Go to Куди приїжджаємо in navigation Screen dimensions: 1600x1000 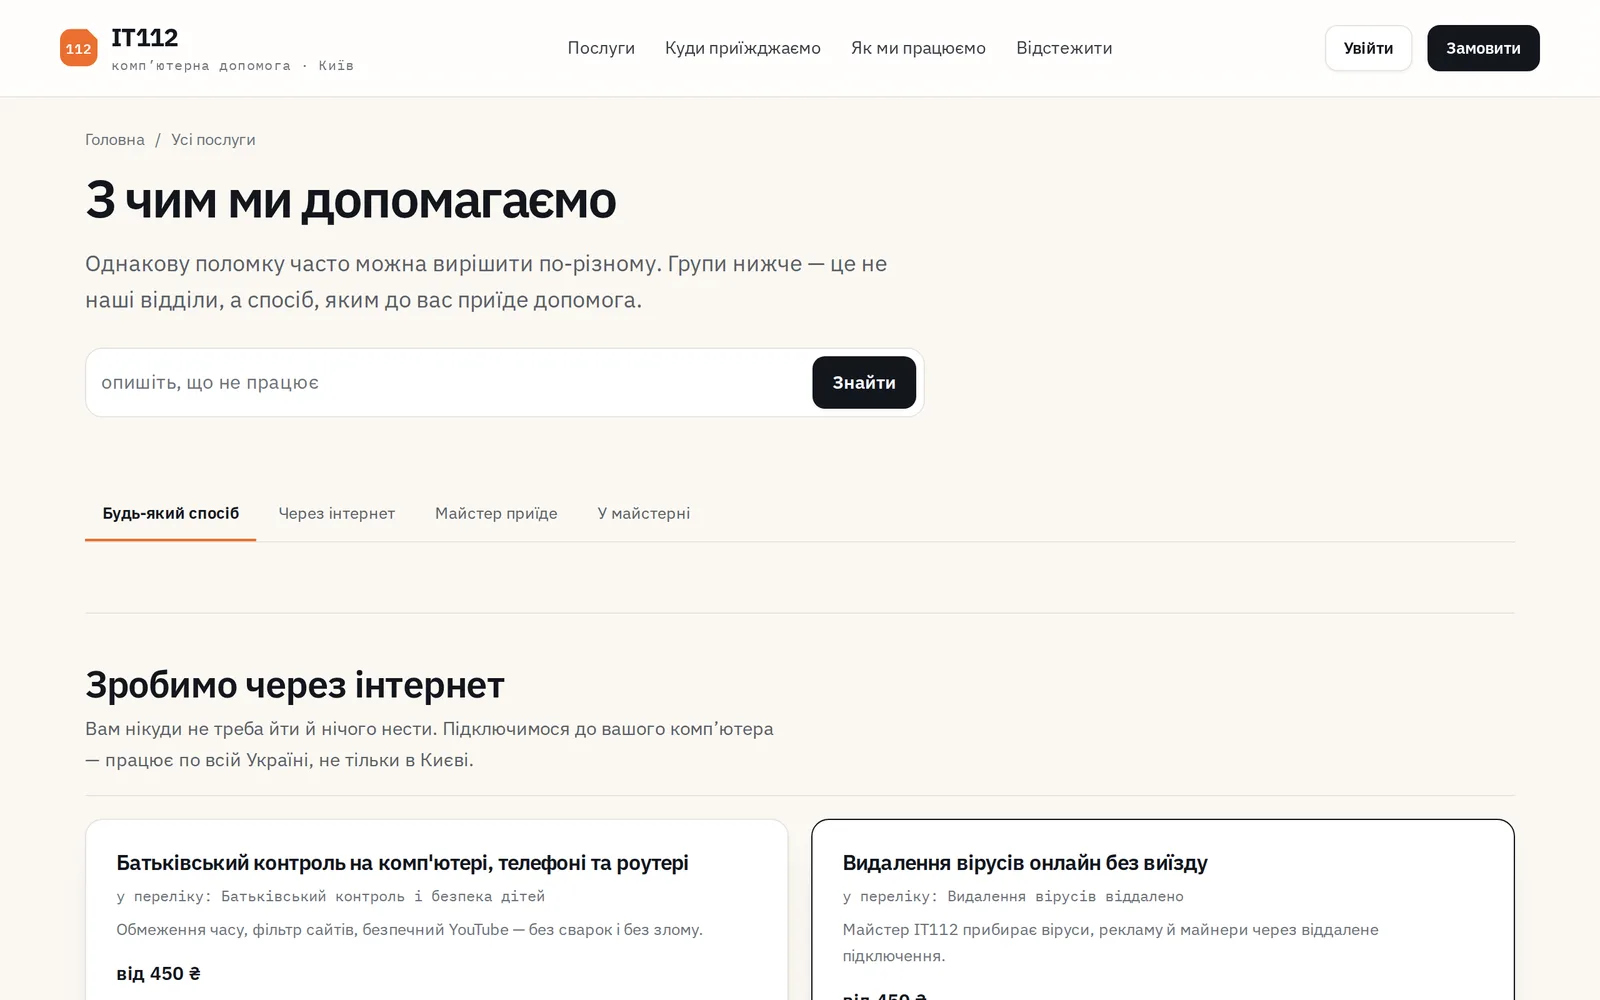(x=743, y=48)
